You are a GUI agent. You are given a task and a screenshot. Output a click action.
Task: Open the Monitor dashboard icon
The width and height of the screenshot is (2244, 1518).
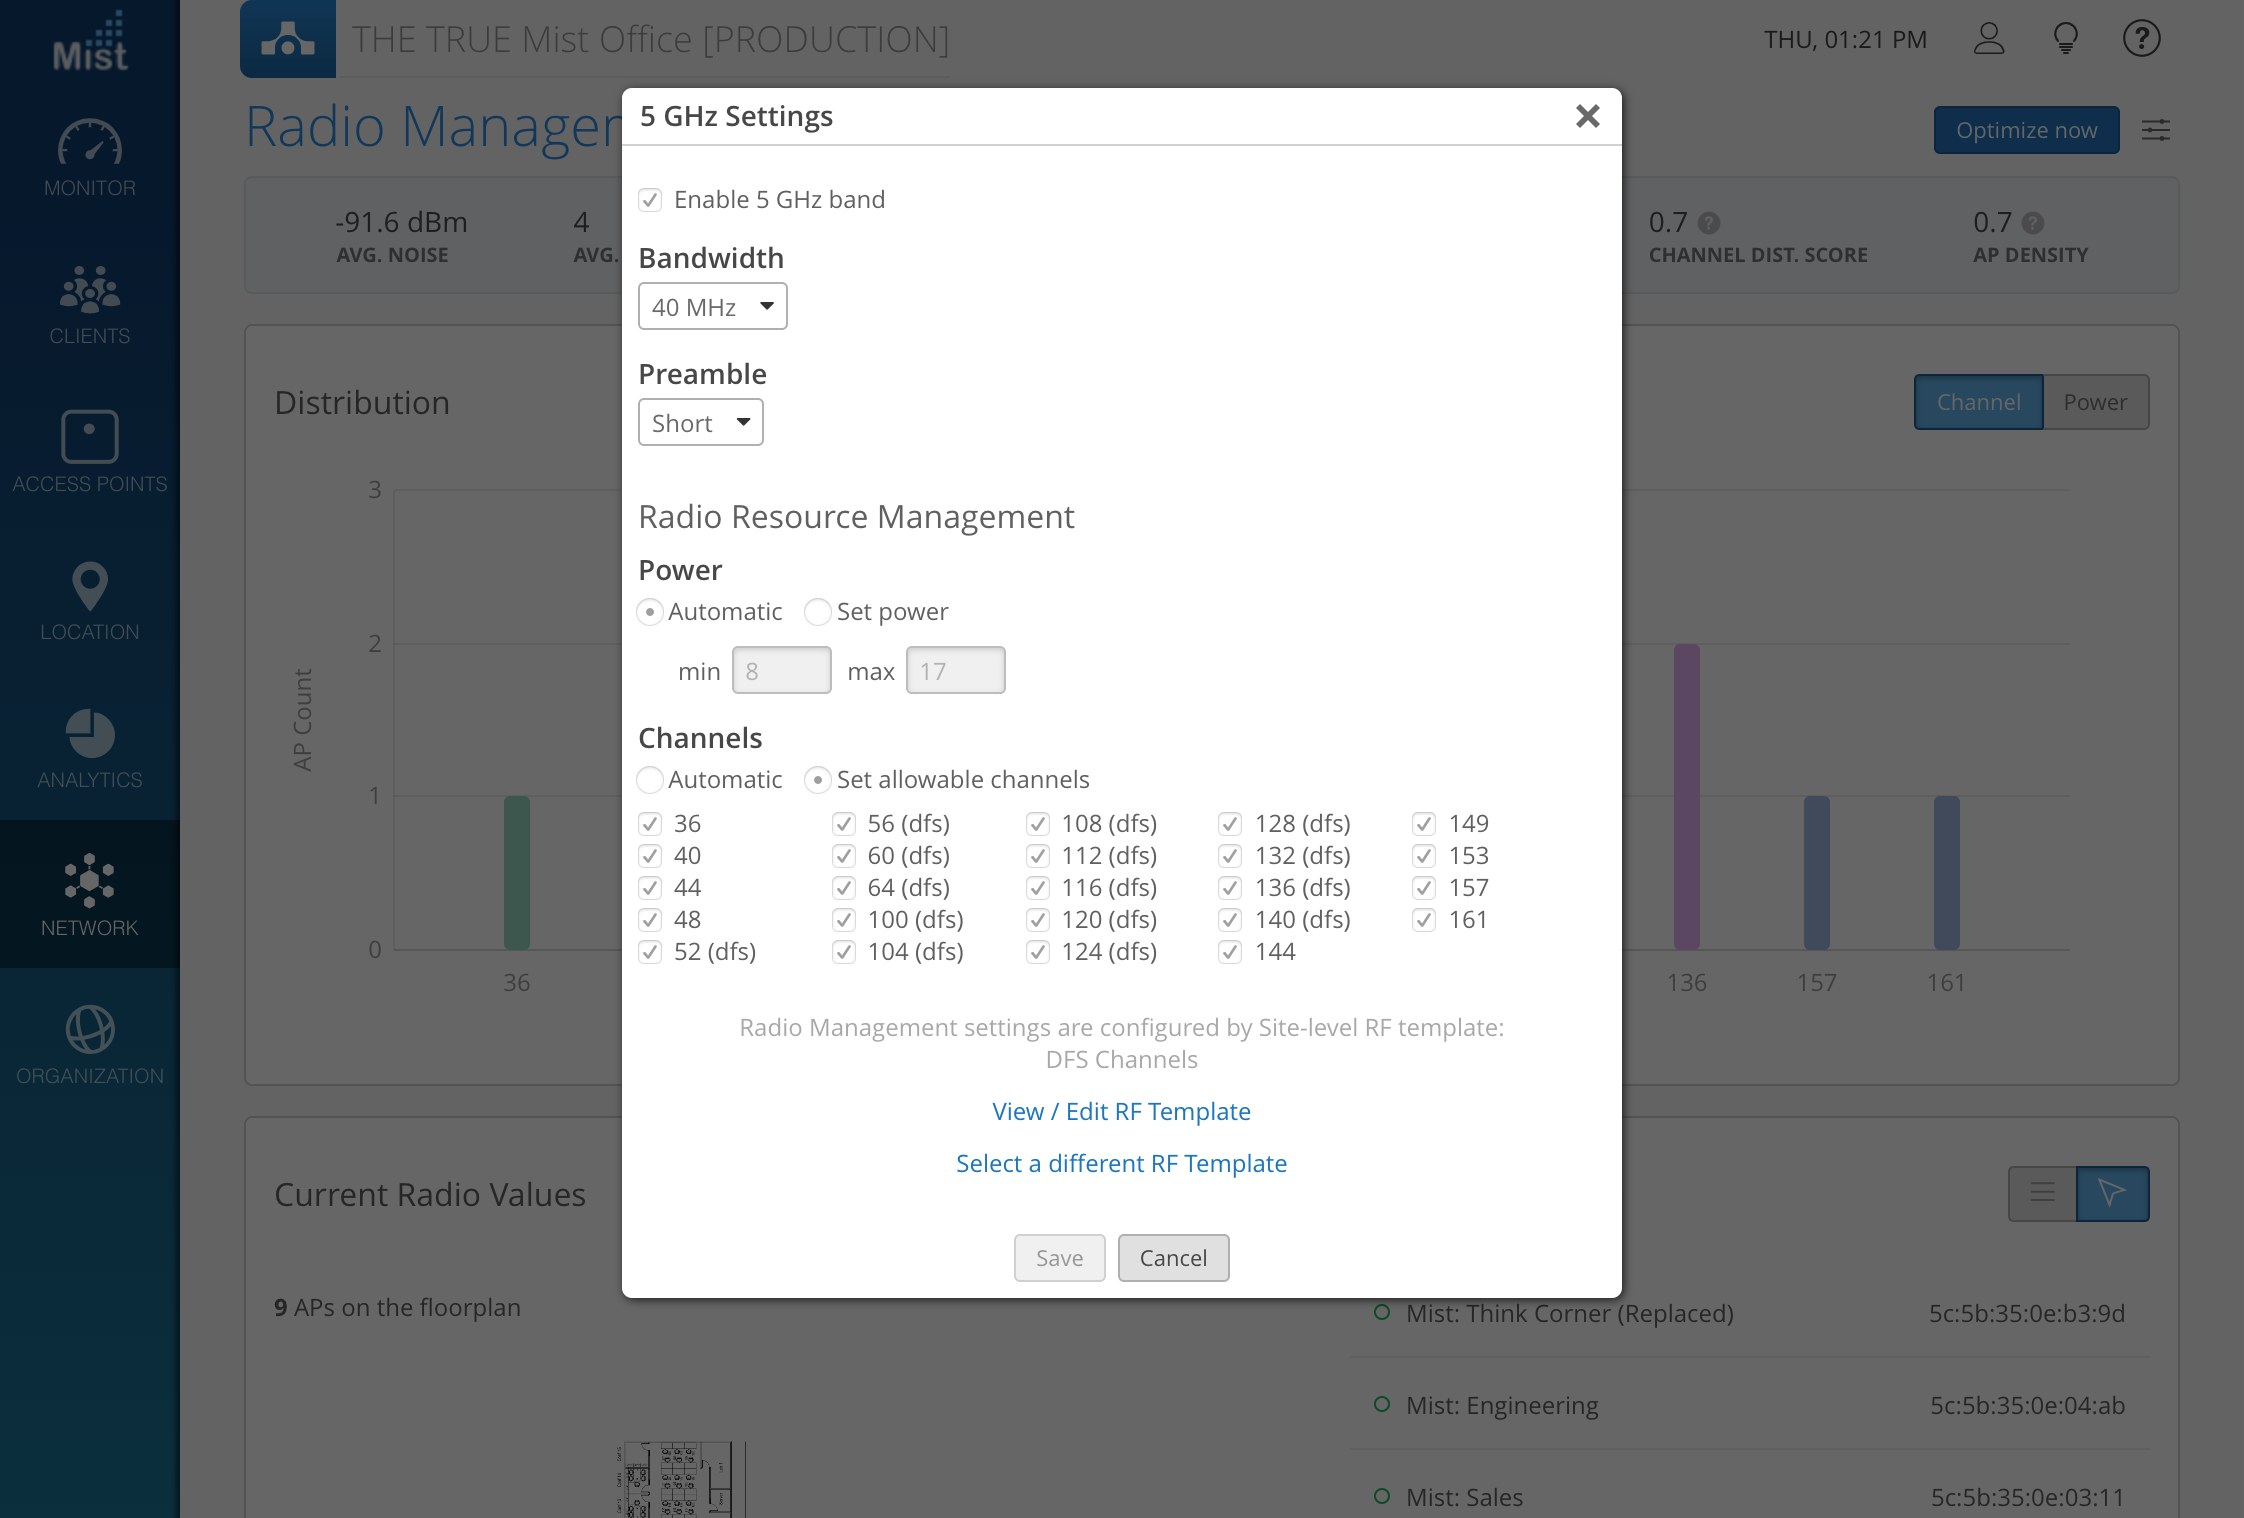(89, 144)
